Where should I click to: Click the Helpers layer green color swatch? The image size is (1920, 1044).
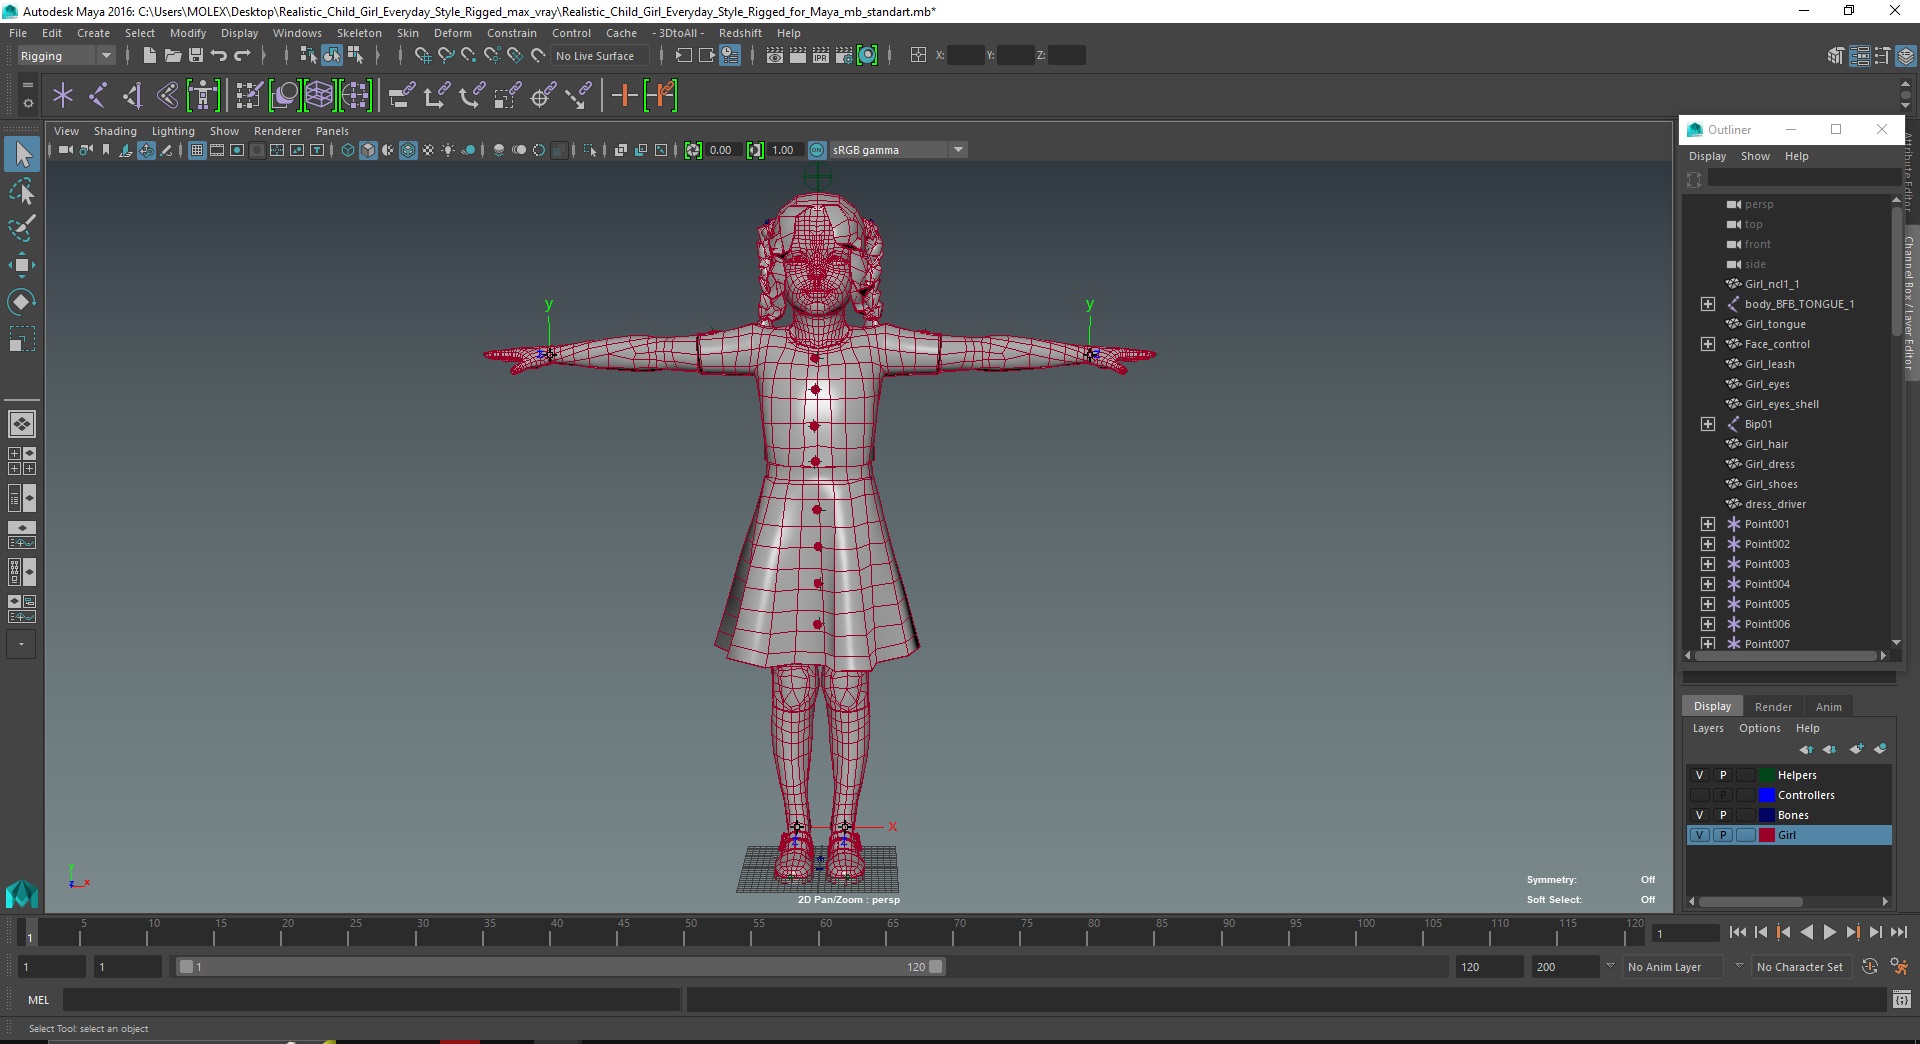(x=1767, y=775)
